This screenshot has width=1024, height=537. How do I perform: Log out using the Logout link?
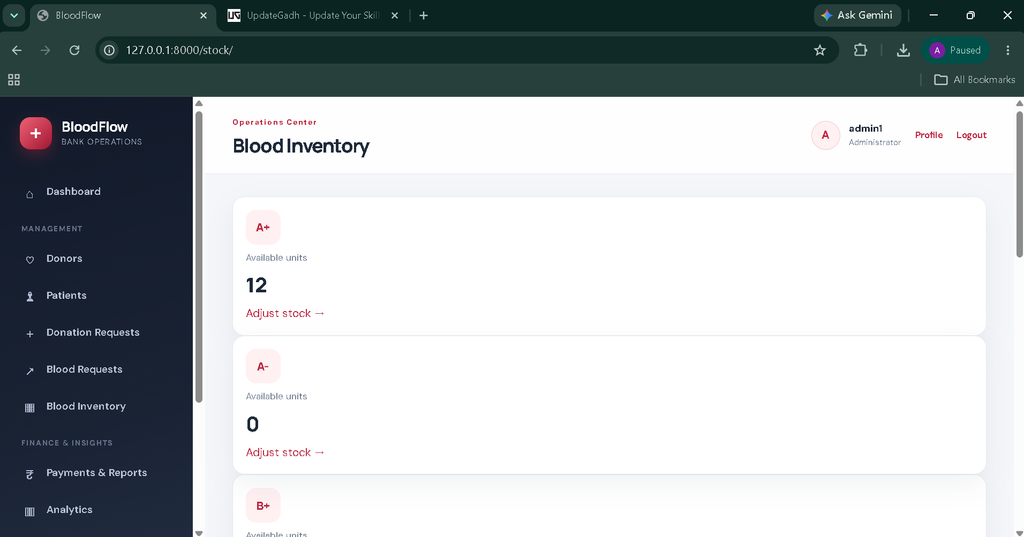971,135
